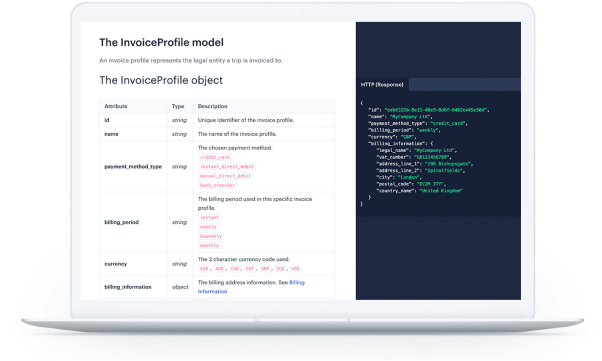Click the 'The InvoiceProfile model' heading
This screenshot has width=602, height=361.
[x=161, y=42]
